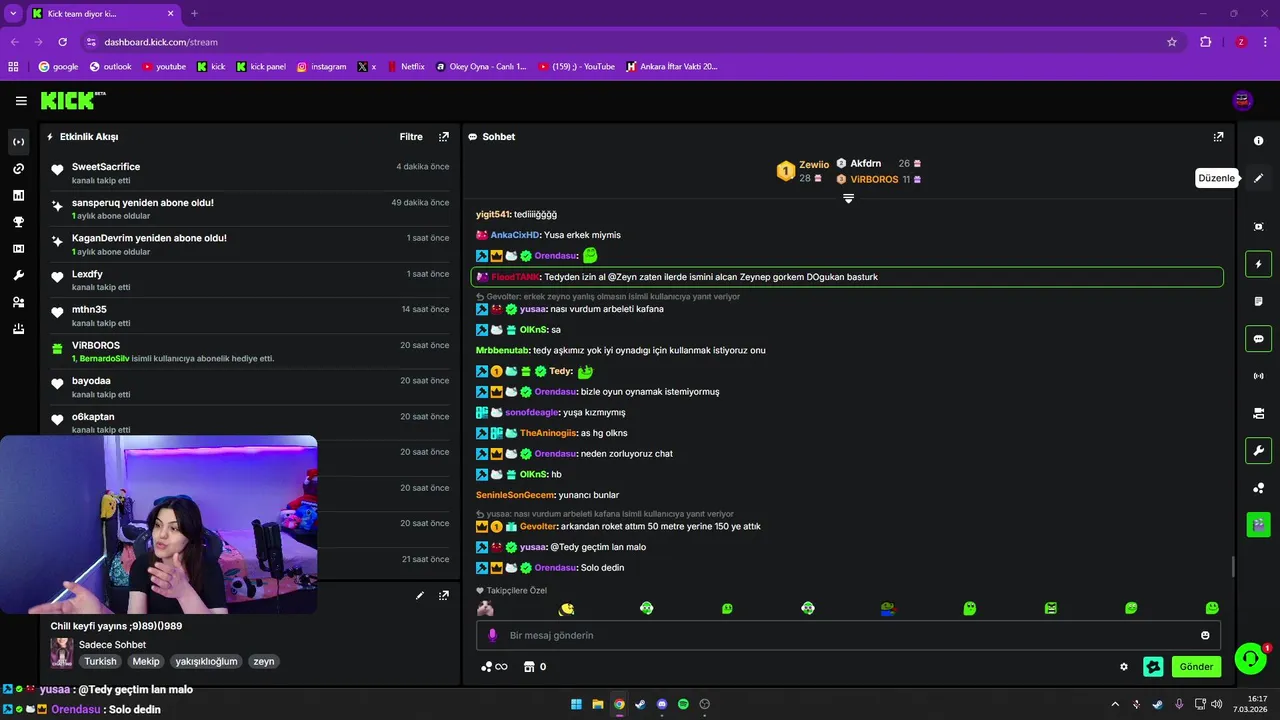Click the purple microphone icon in message box
Image resolution: width=1280 pixels, height=720 pixels.
coord(492,635)
